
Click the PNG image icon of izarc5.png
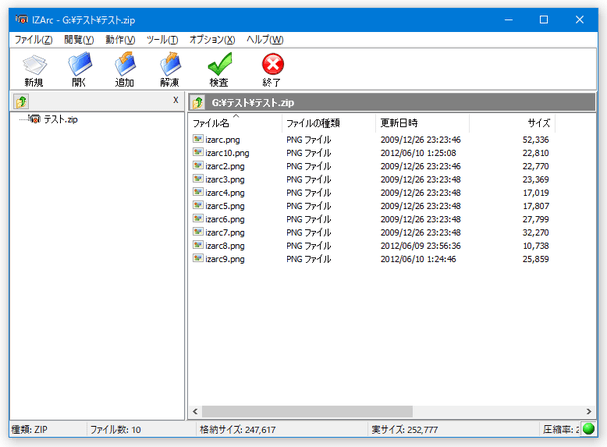pyautogui.click(x=198, y=205)
